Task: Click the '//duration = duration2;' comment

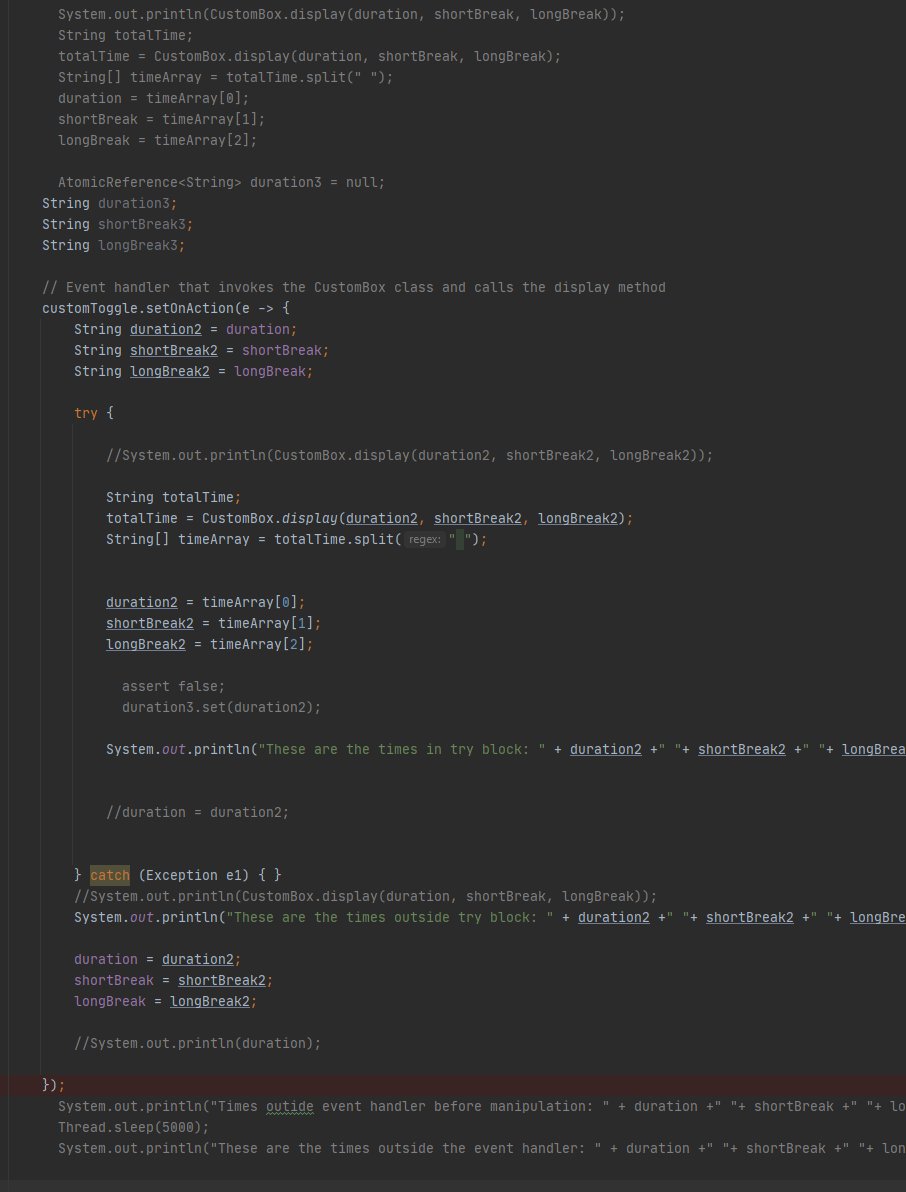Action: [x=198, y=813]
